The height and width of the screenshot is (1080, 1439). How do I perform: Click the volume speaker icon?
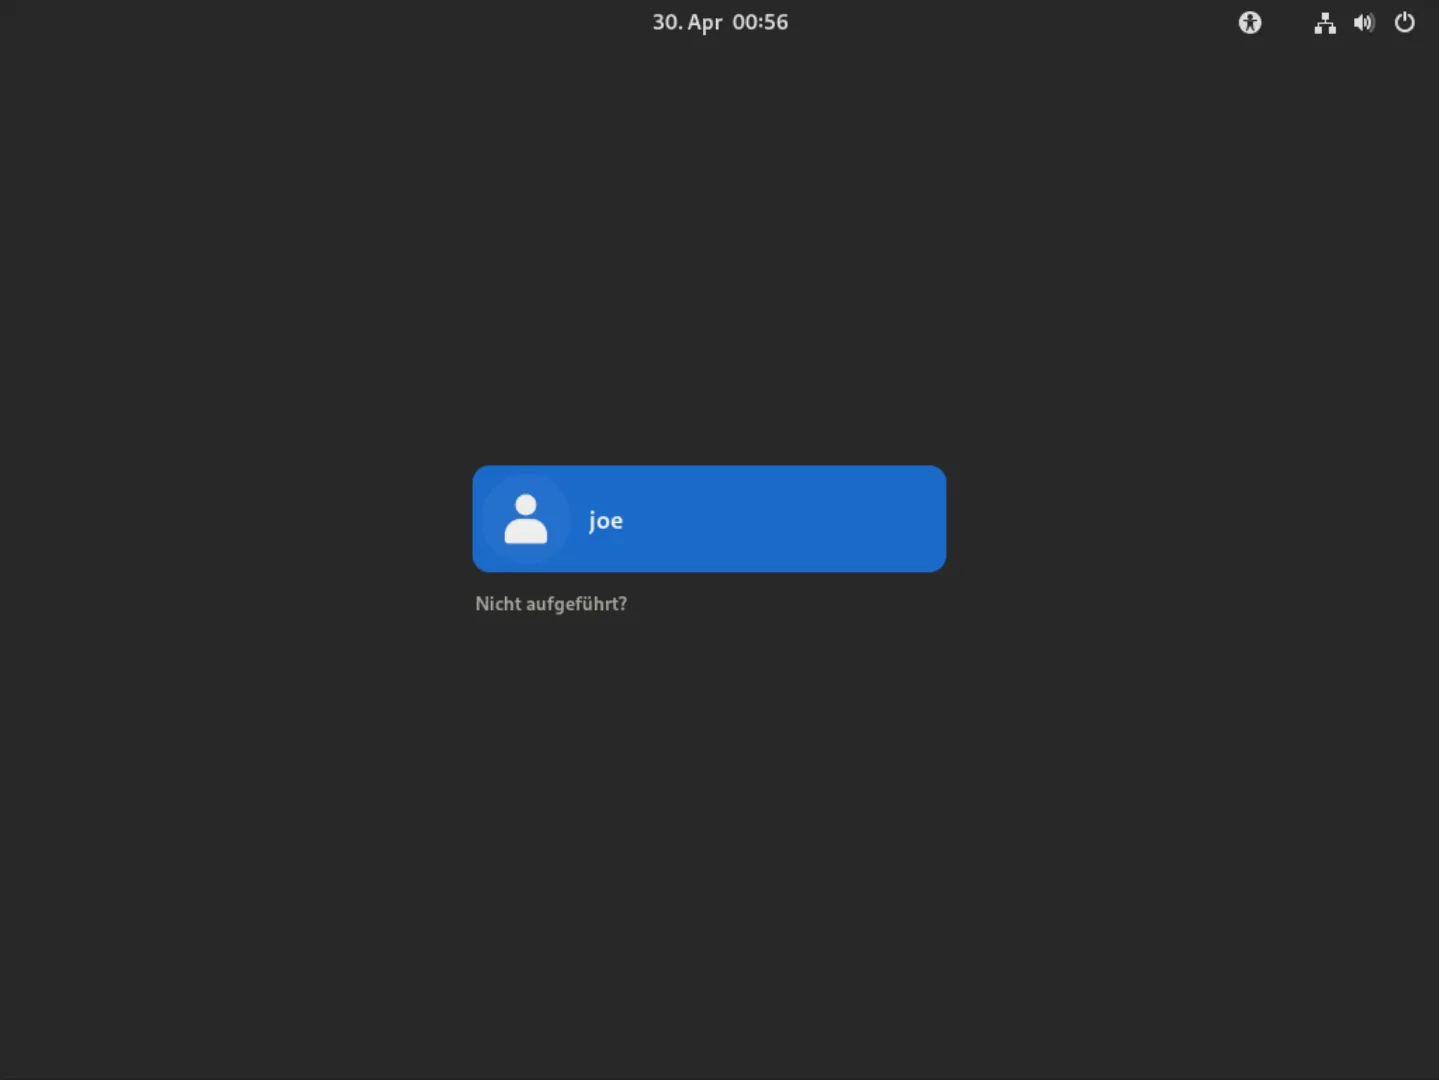pyautogui.click(x=1364, y=22)
